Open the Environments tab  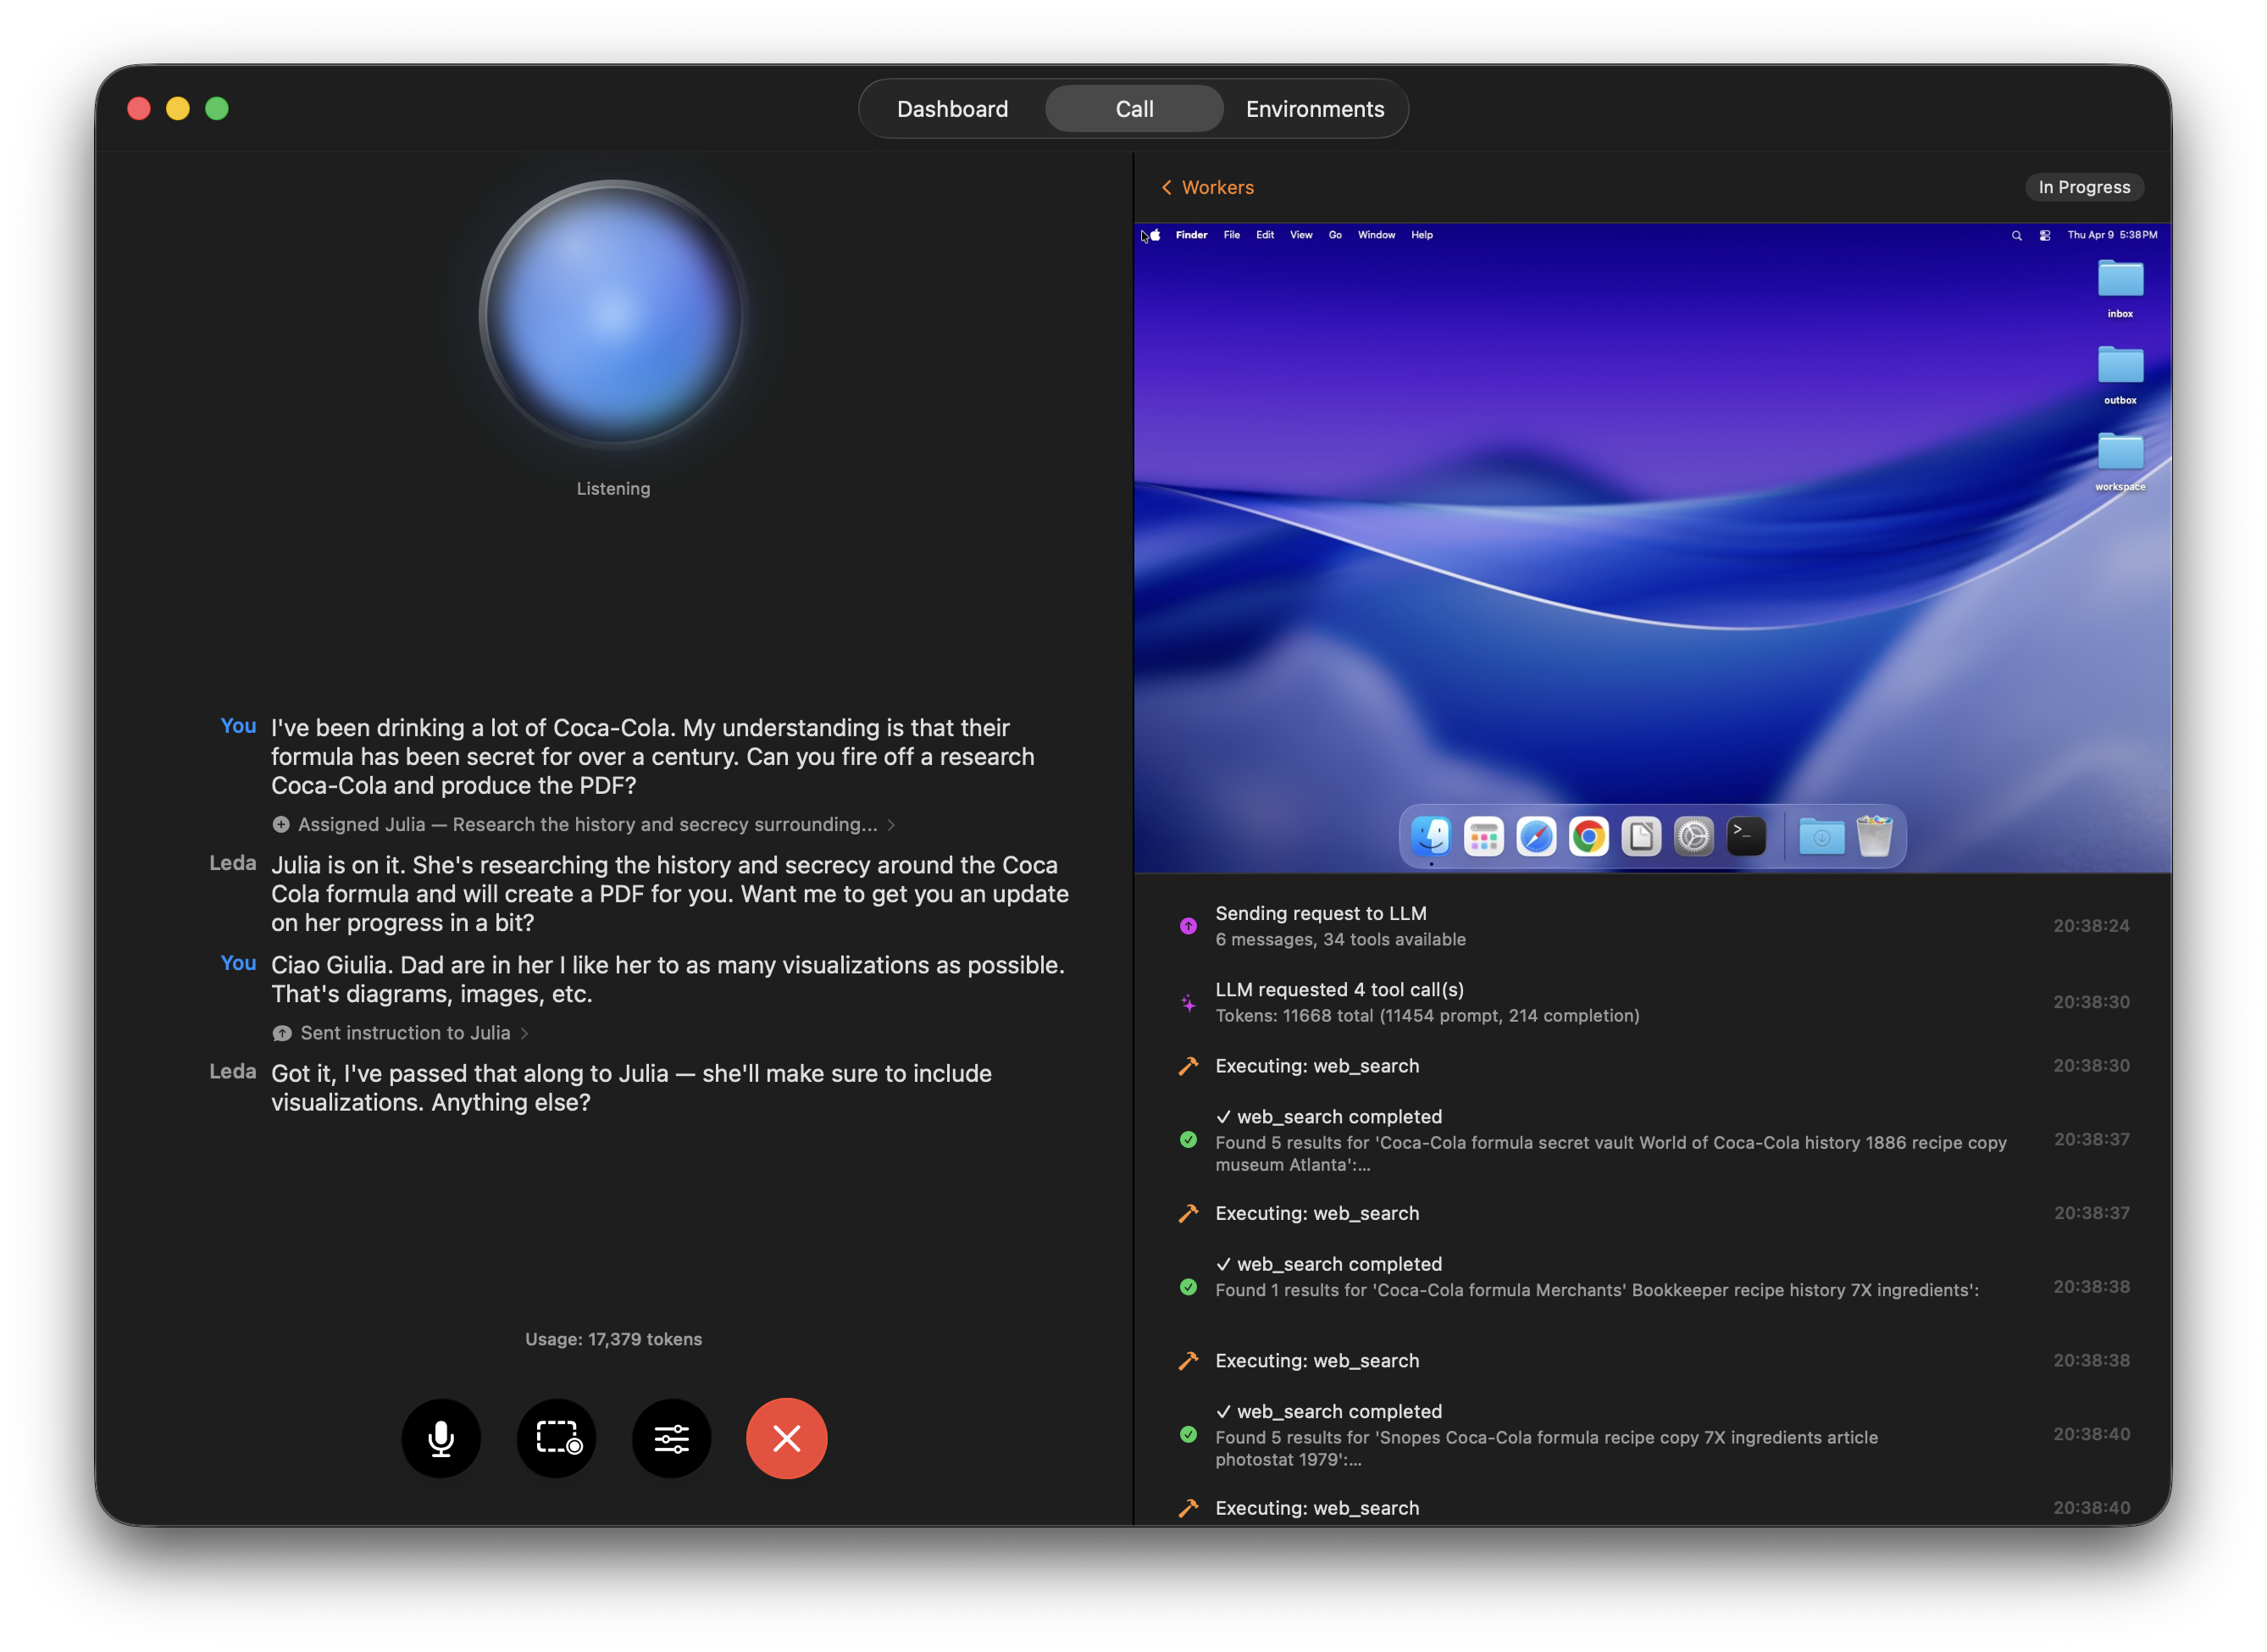pyautogui.click(x=1314, y=108)
